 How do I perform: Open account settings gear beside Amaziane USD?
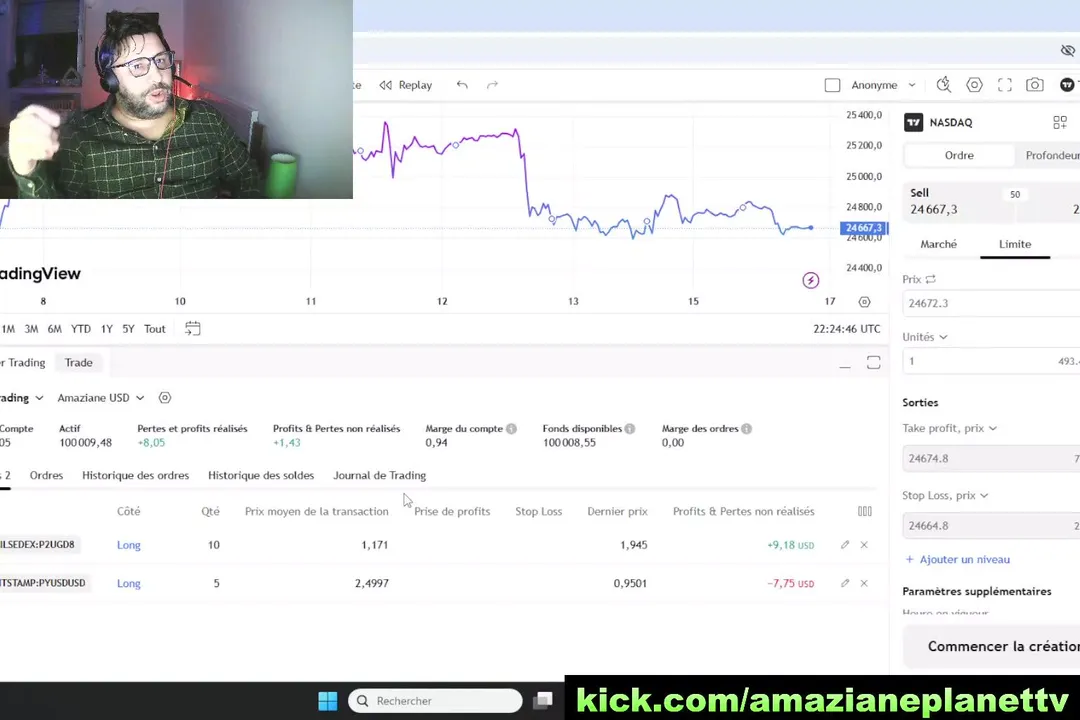[165, 398]
